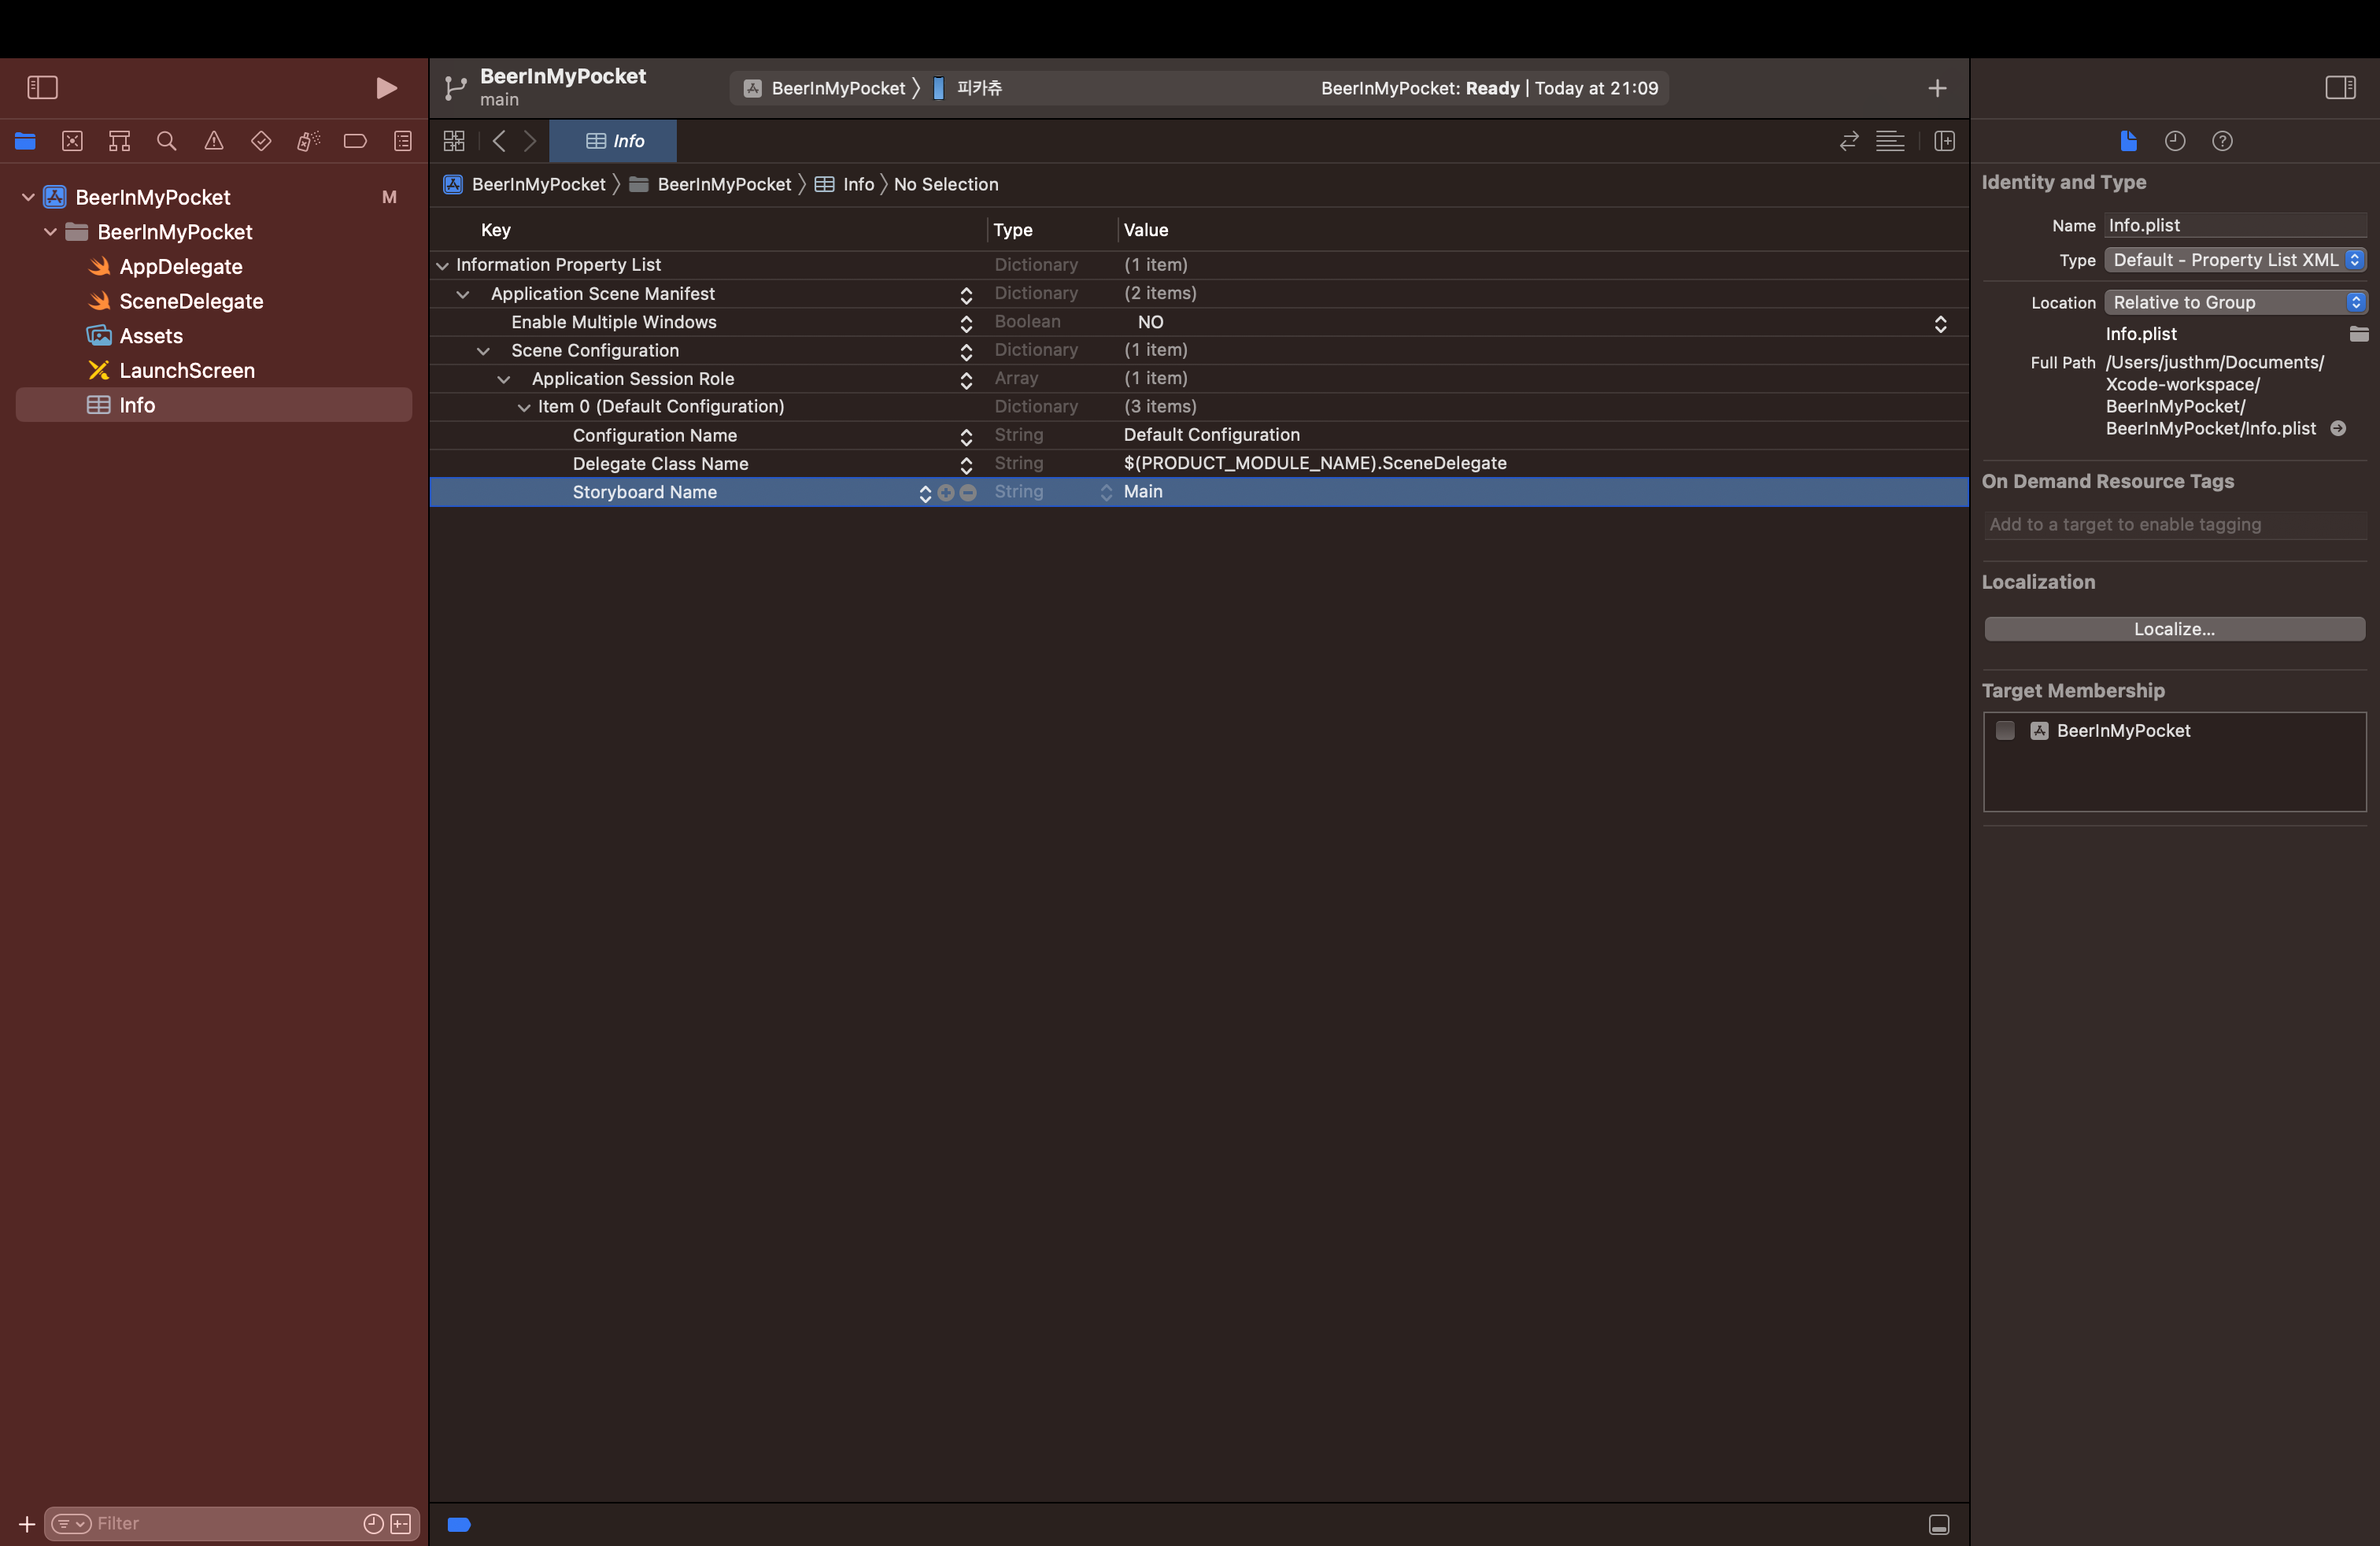This screenshot has width=2380, height=1546.
Task: Click the add editor split icon
Action: click(1944, 141)
